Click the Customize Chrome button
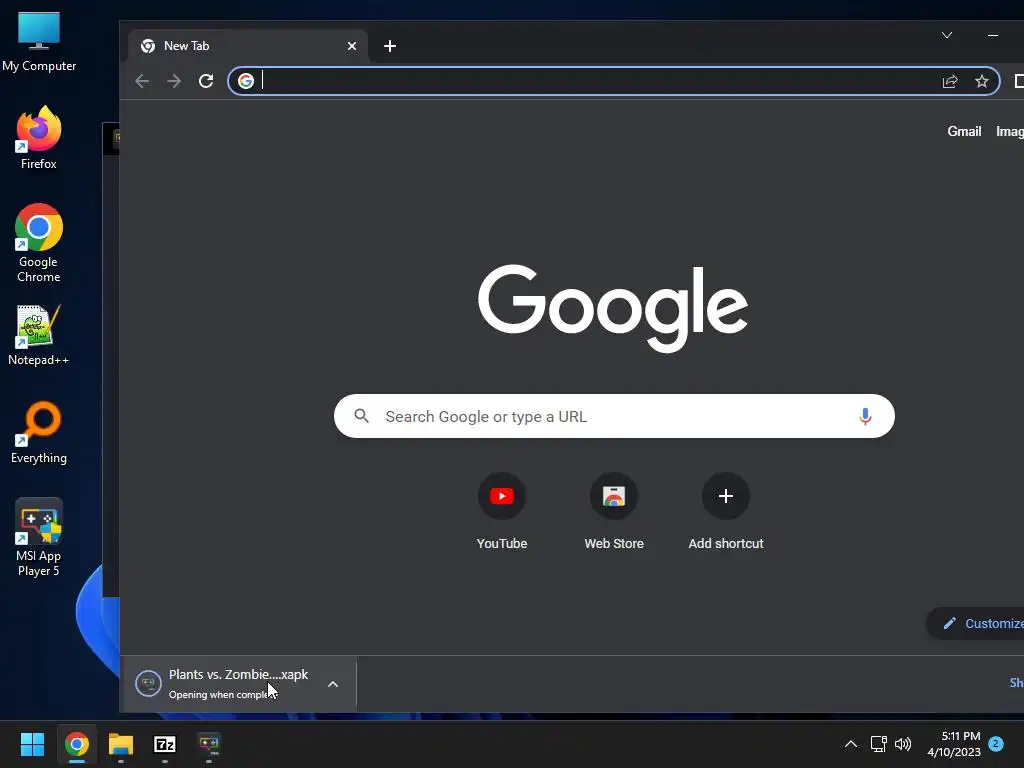Image resolution: width=1024 pixels, height=768 pixels. [x=976, y=624]
